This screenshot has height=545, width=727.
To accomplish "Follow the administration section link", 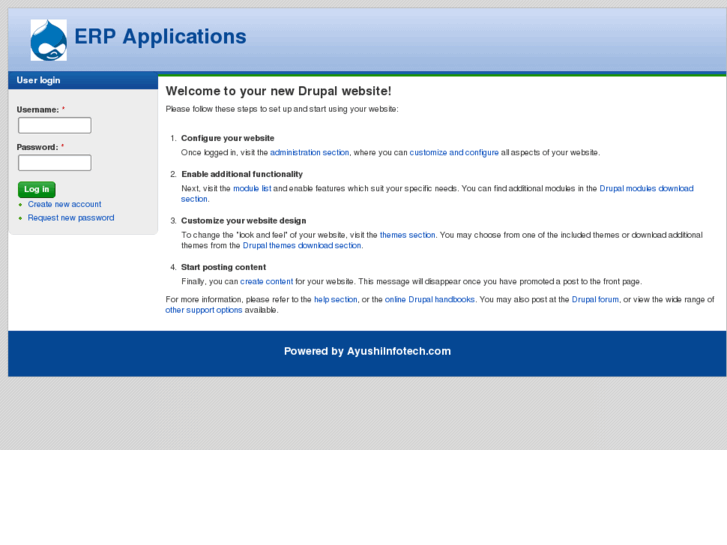I will [x=309, y=153].
